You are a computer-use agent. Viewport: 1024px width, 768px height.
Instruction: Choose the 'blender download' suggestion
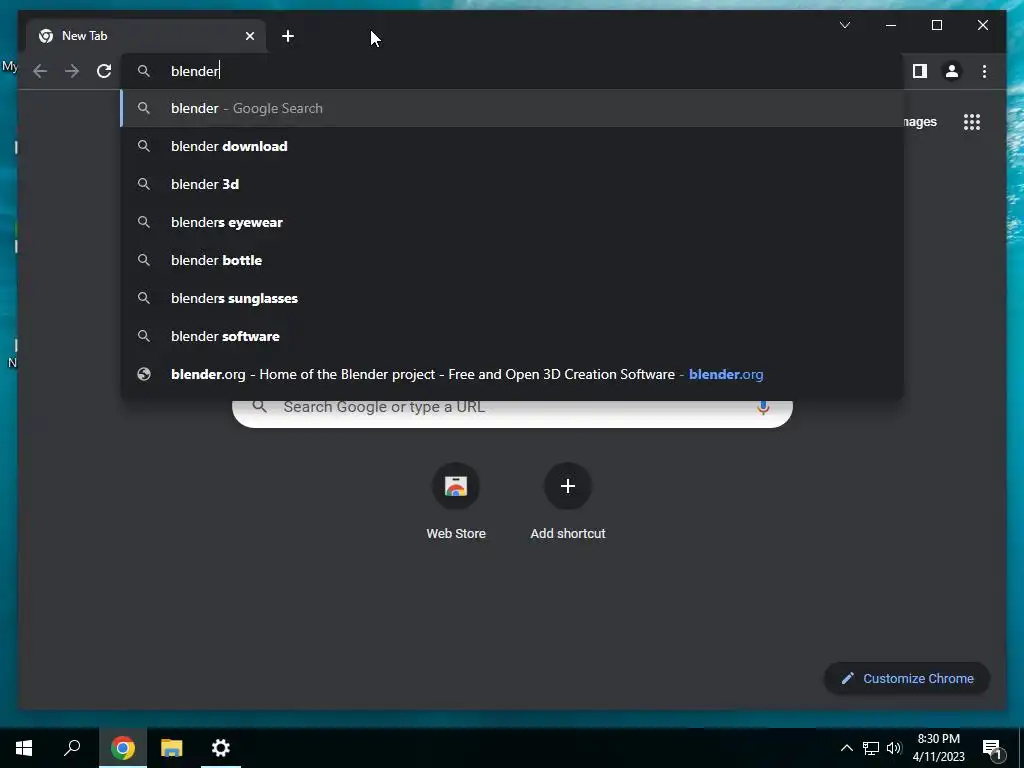(x=512, y=146)
